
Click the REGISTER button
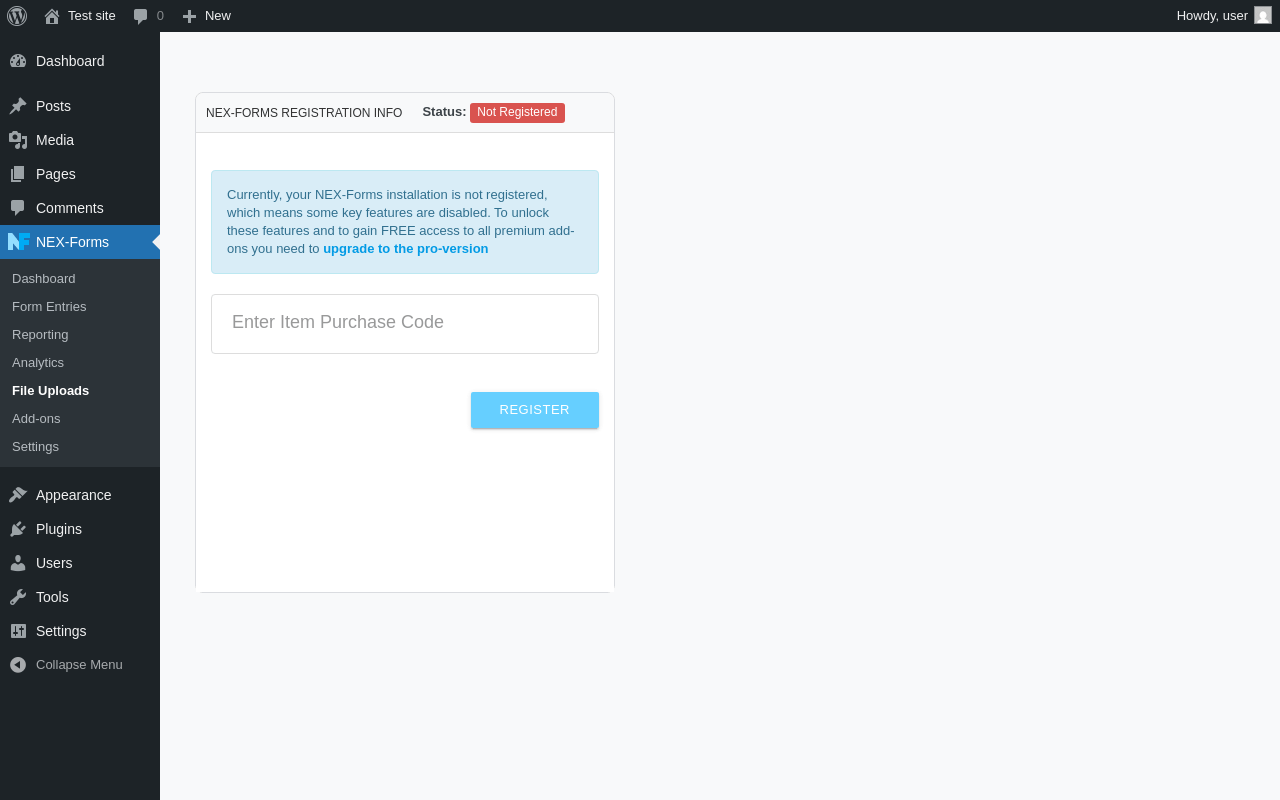(535, 410)
